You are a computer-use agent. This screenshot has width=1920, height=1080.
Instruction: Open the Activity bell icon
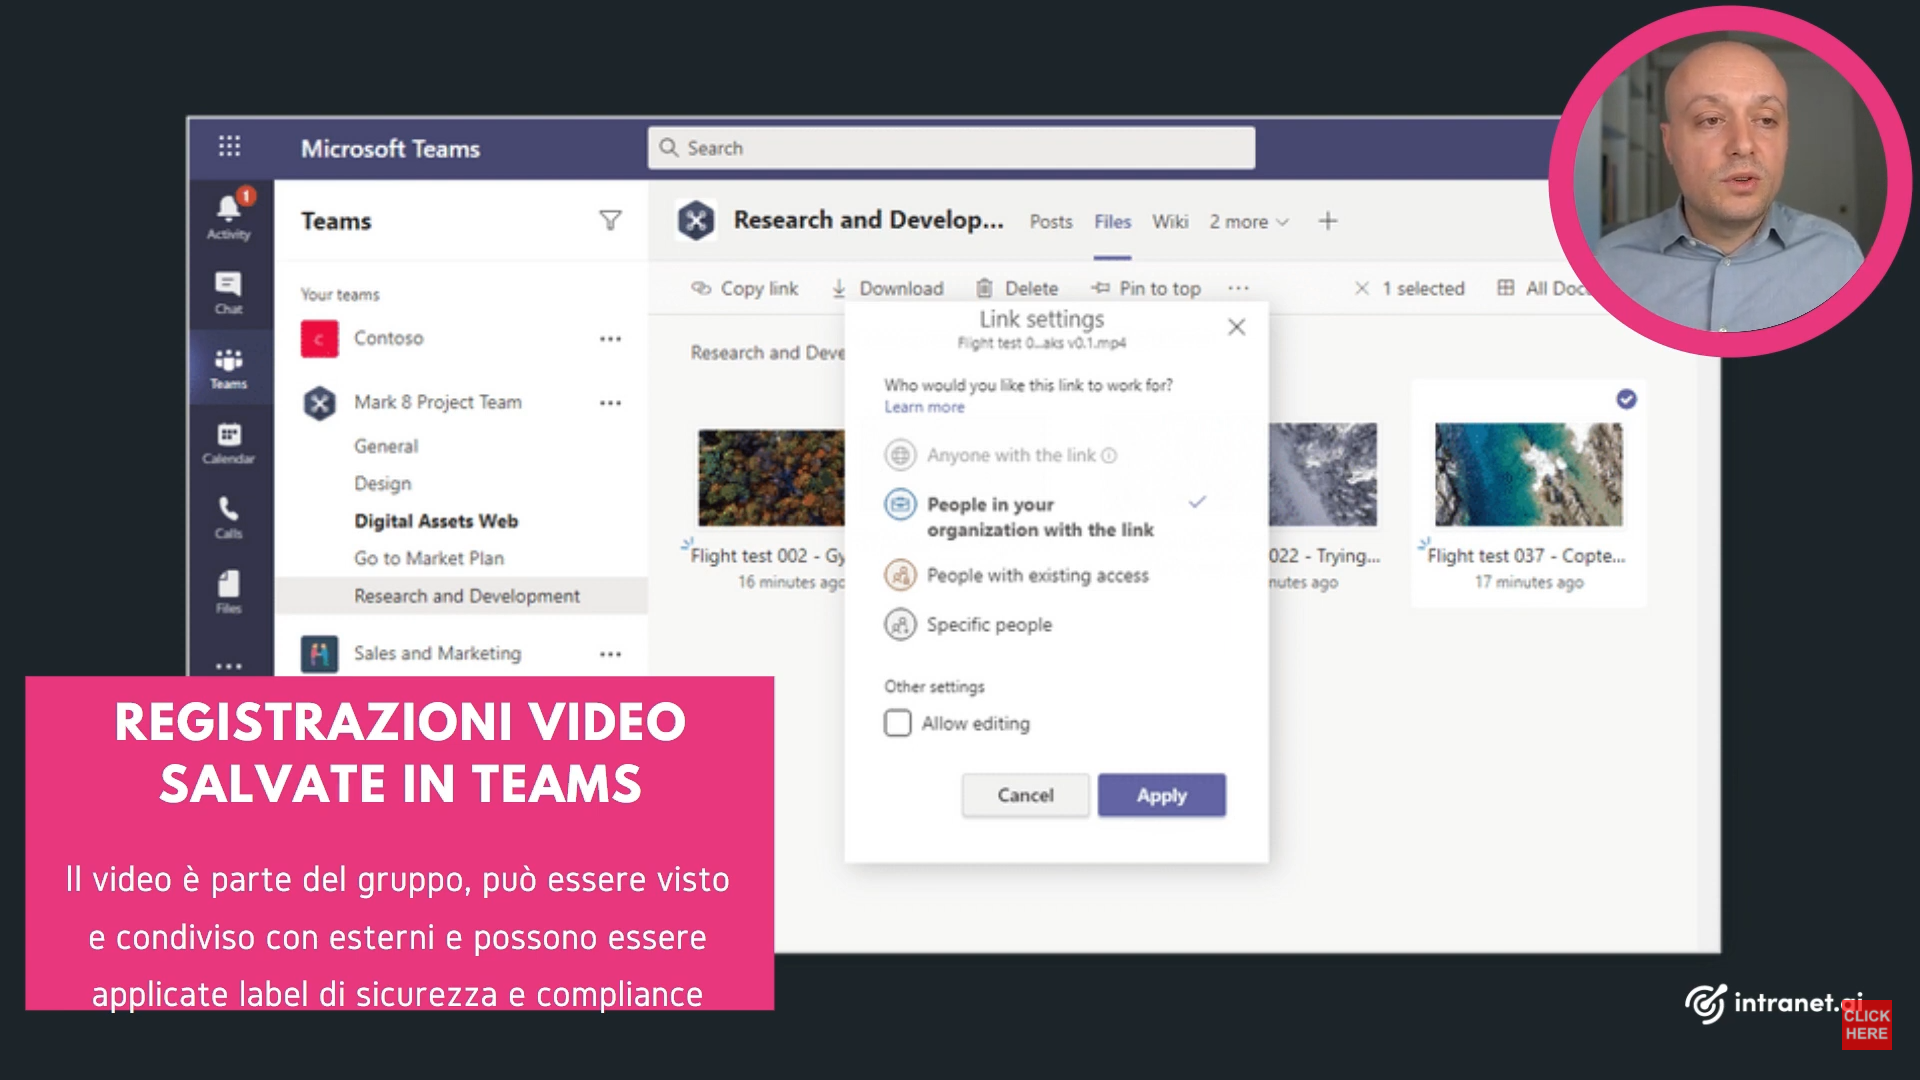click(229, 215)
